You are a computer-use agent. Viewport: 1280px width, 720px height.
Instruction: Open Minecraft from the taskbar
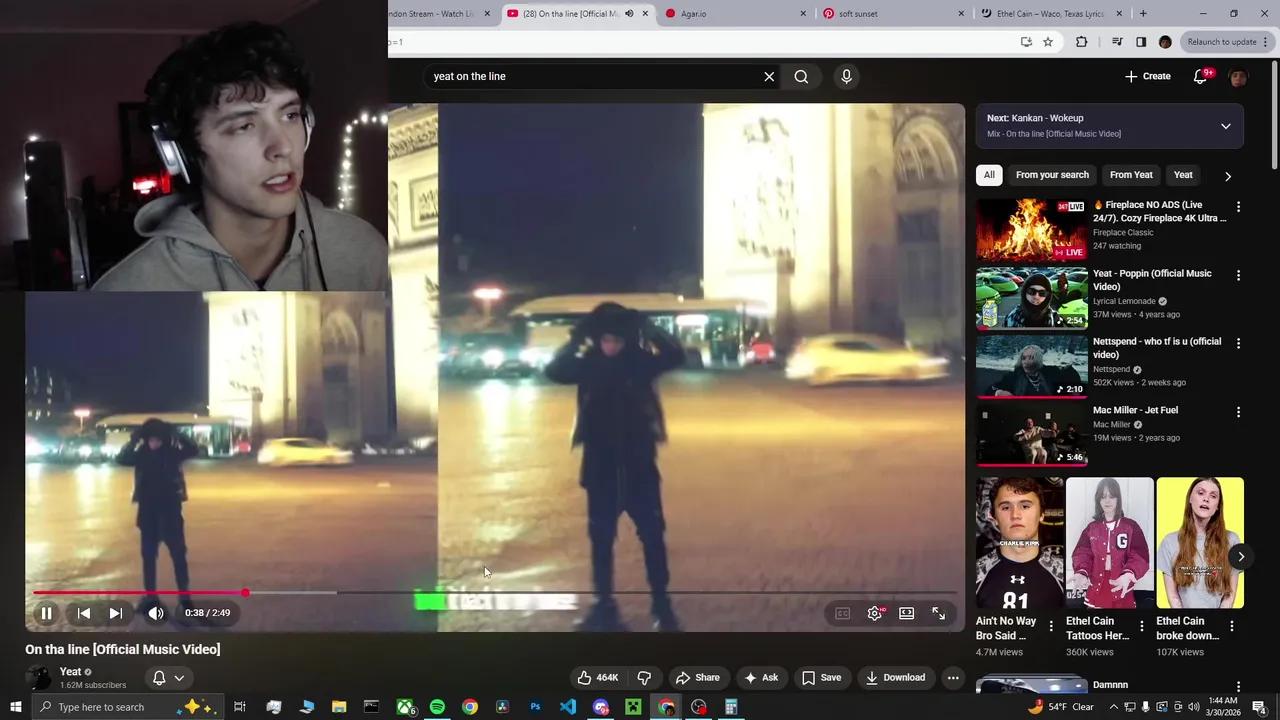point(633,707)
